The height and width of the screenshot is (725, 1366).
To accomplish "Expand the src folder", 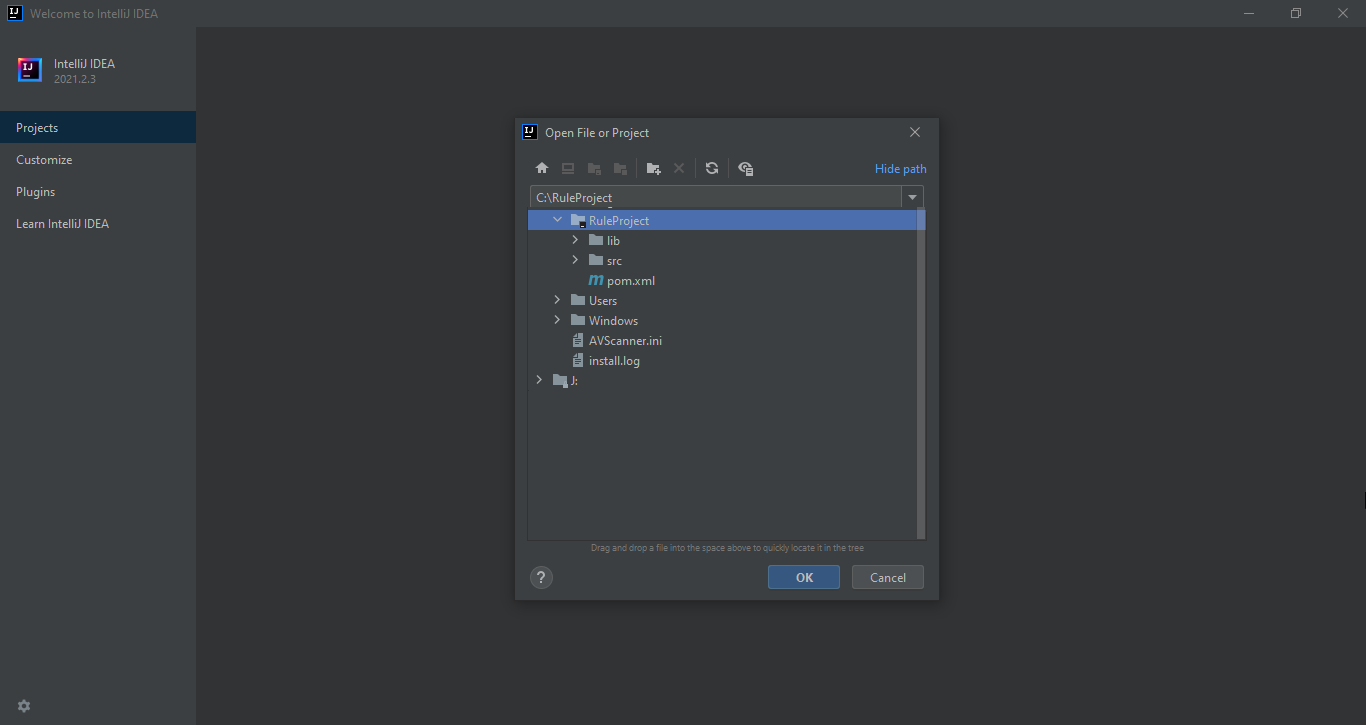I will click(x=575, y=260).
